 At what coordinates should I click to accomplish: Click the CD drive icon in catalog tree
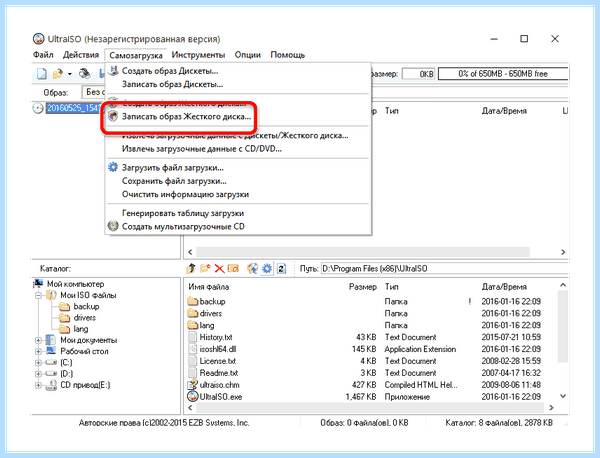51,385
